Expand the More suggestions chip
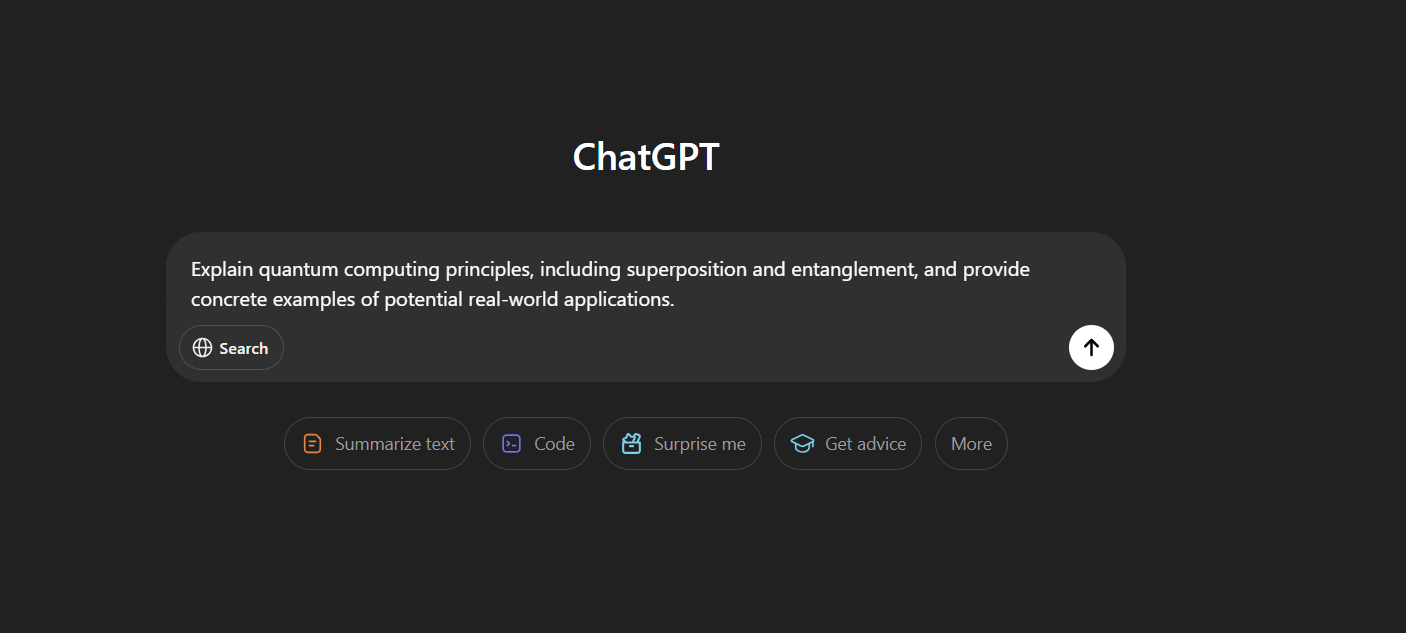This screenshot has width=1406, height=633. coord(971,444)
